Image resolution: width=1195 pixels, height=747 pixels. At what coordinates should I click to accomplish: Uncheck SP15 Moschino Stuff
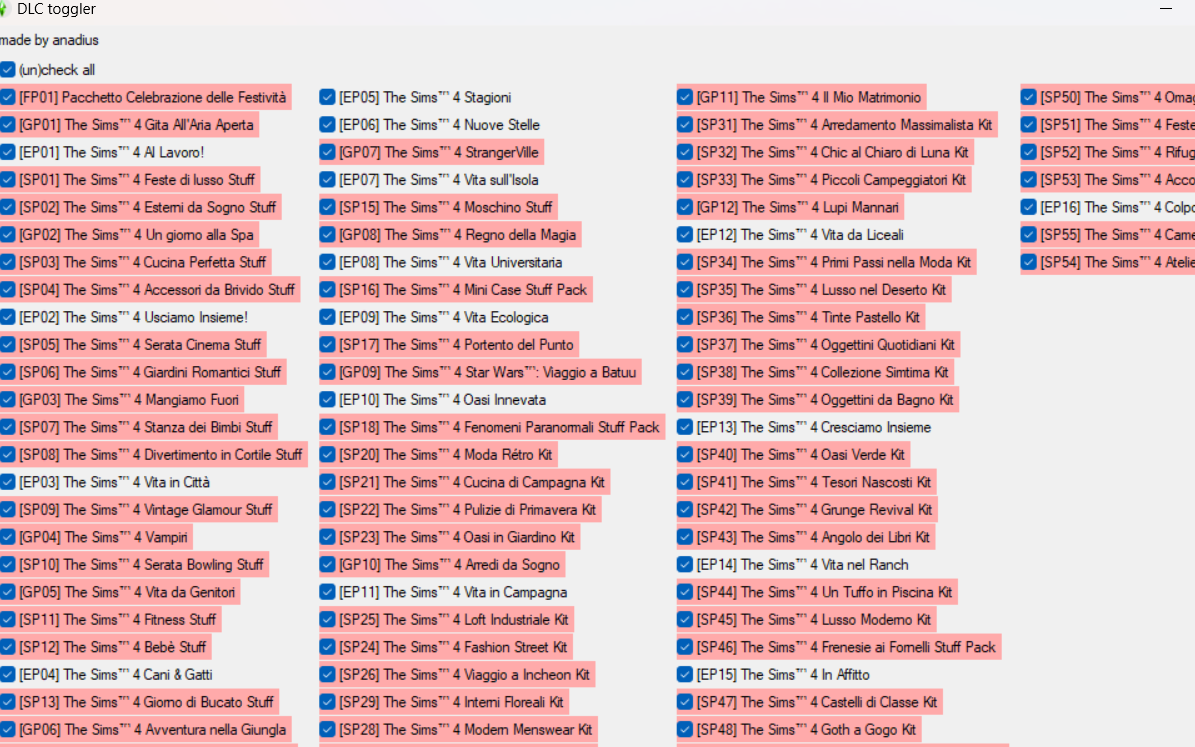click(x=328, y=207)
